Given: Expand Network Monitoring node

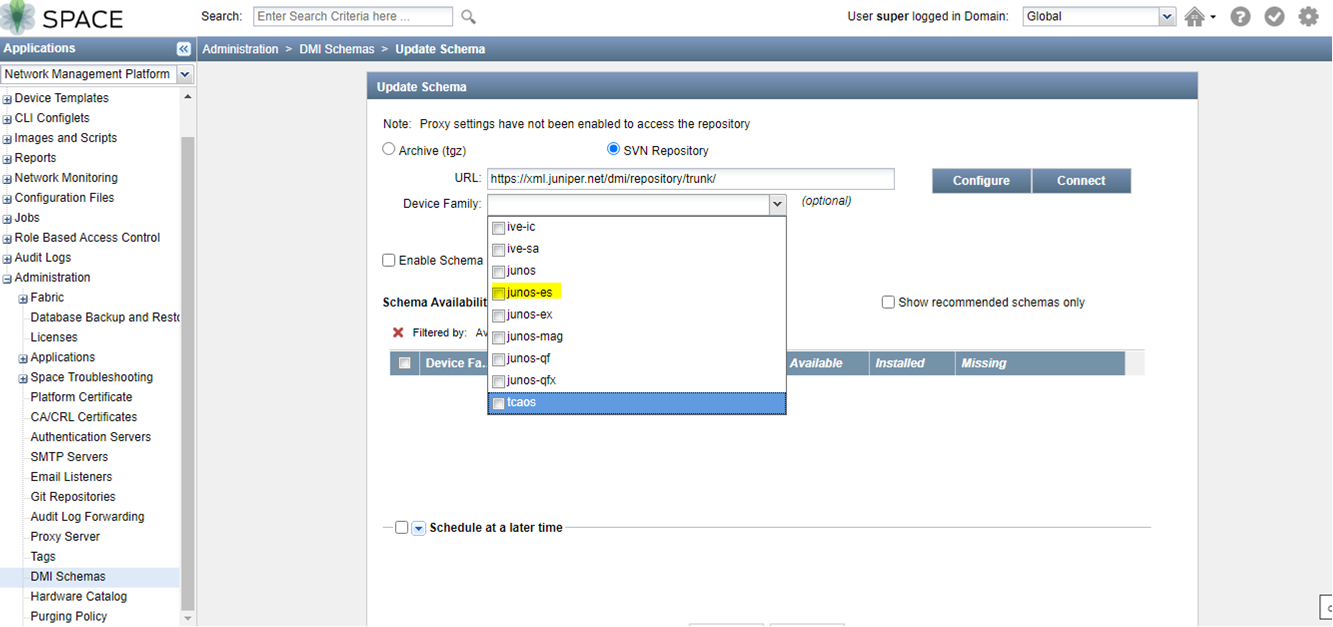Looking at the screenshot, I should click(7, 179).
